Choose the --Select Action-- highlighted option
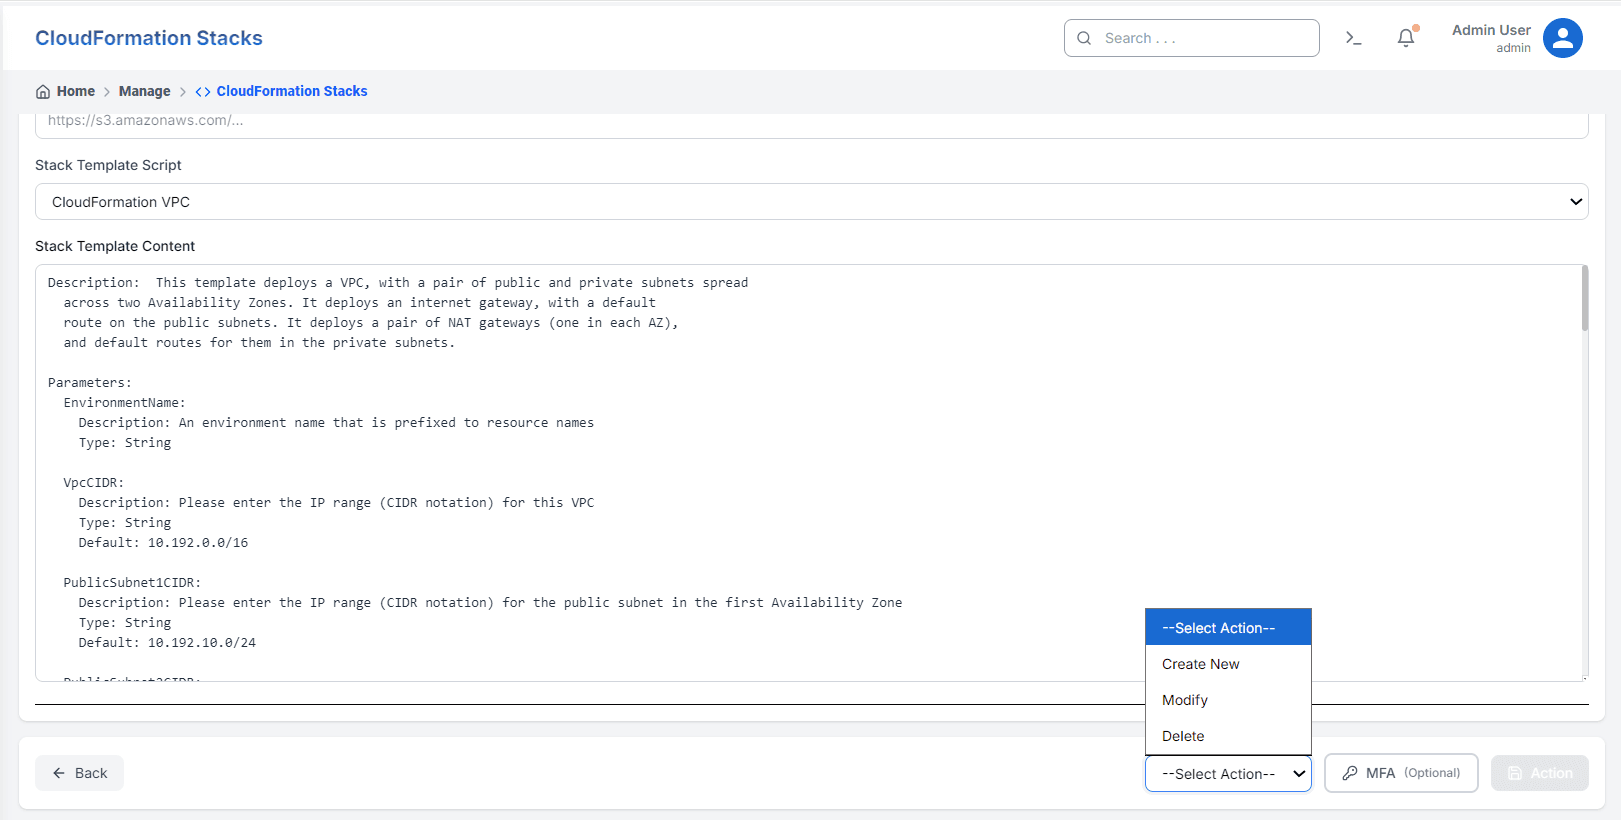The width and height of the screenshot is (1621, 820). pos(1228,628)
